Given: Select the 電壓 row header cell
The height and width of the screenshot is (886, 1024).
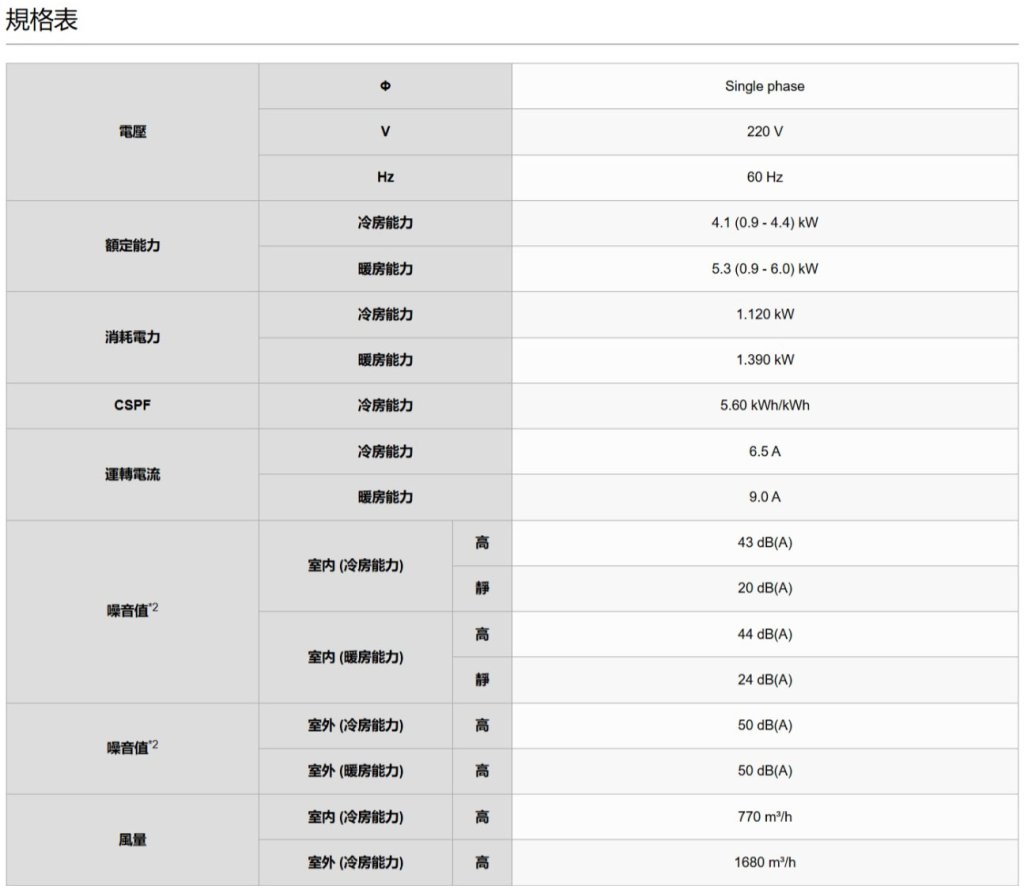Looking at the screenshot, I should (132, 132).
